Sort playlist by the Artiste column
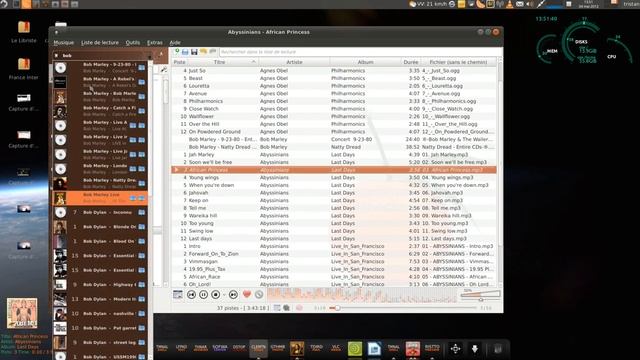The height and width of the screenshot is (360, 640). click(294, 62)
